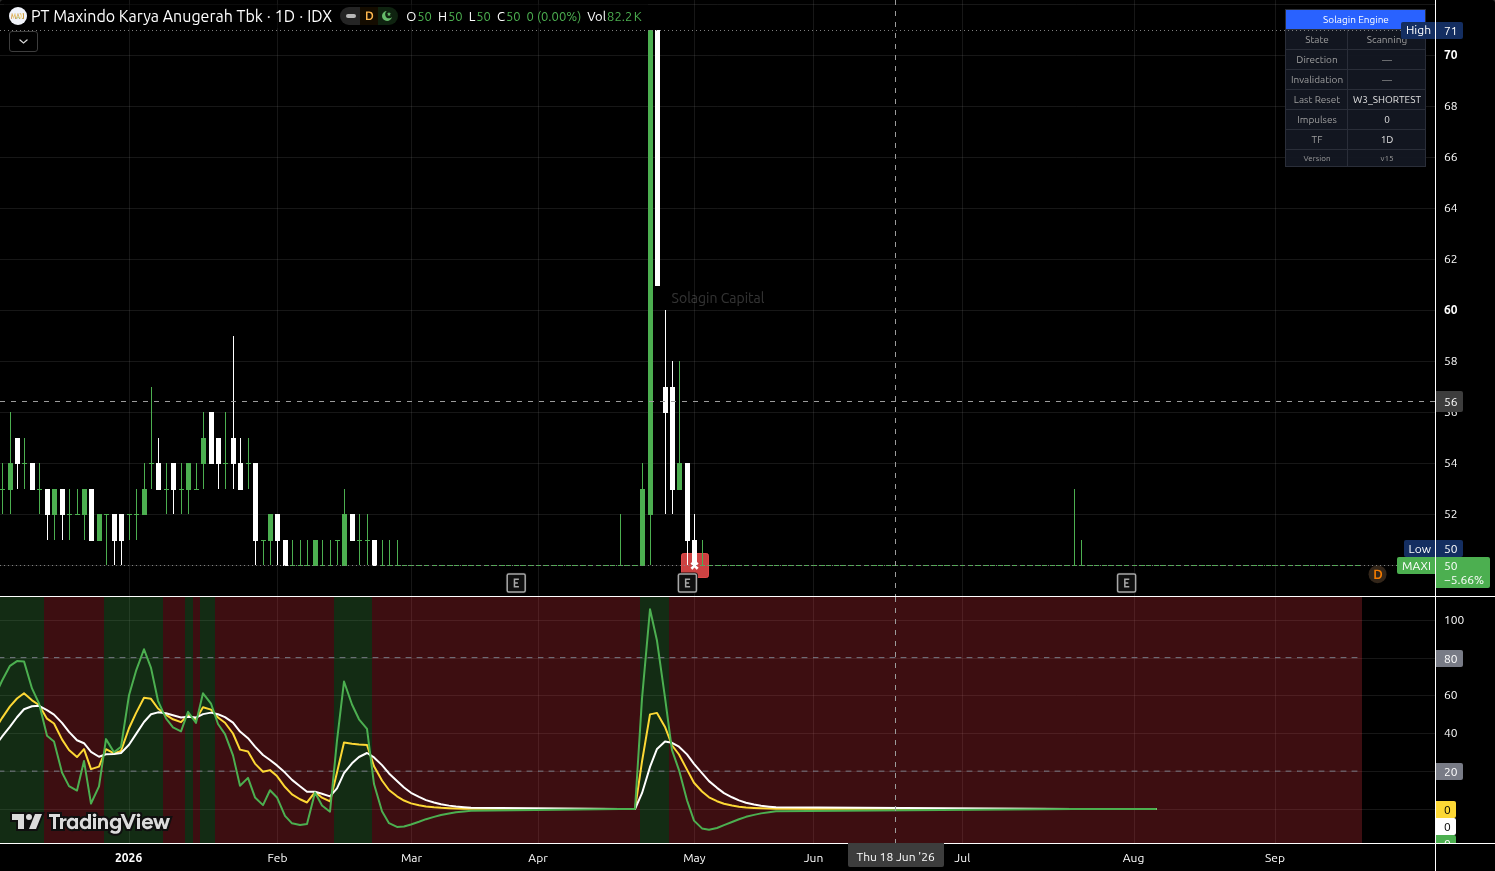Click the Feb label on time axis
Image resolution: width=1495 pixels, height=871 pixels.
pyautogui.click(x=277, y=858)
